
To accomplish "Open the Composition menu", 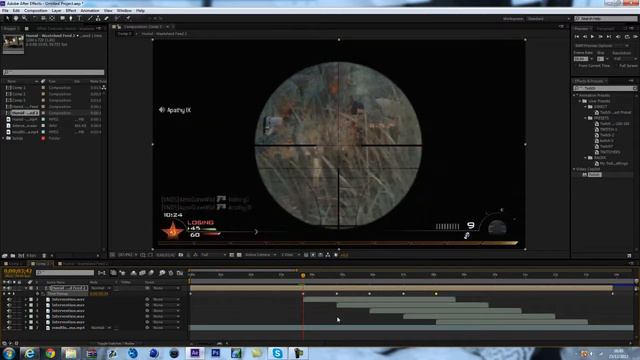I will 36,11.
